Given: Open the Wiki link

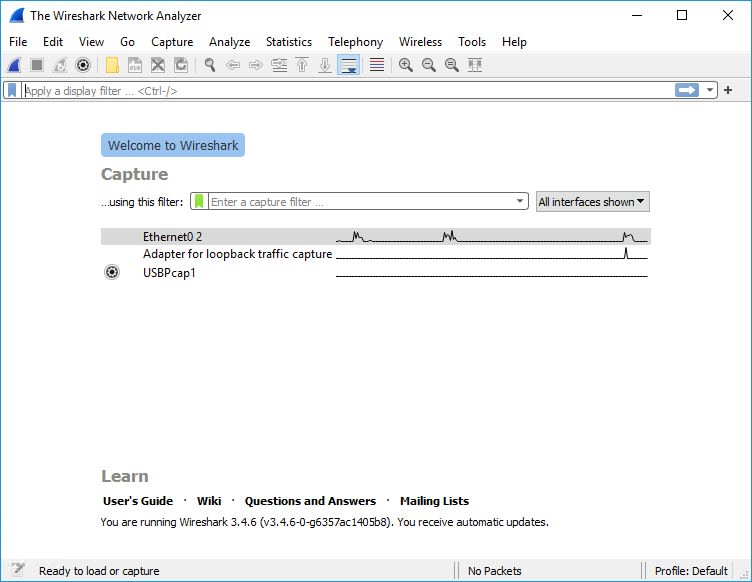Looking at the screenshot, I should [x=209, y=501].
